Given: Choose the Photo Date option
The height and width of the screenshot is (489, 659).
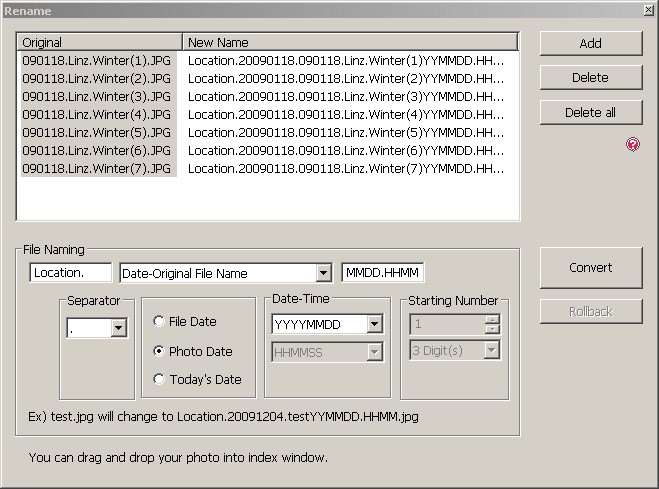Looking at the screenshot, I should 159,351.
